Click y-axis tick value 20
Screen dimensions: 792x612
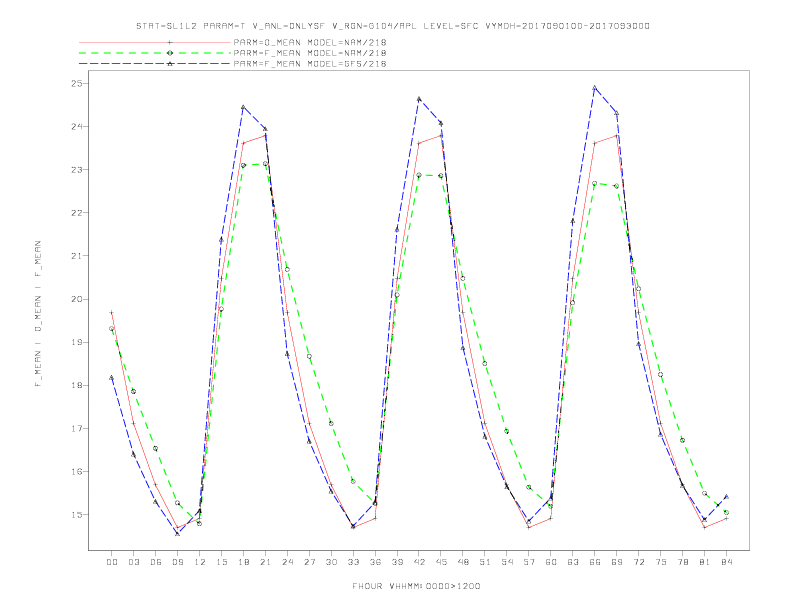77,299
